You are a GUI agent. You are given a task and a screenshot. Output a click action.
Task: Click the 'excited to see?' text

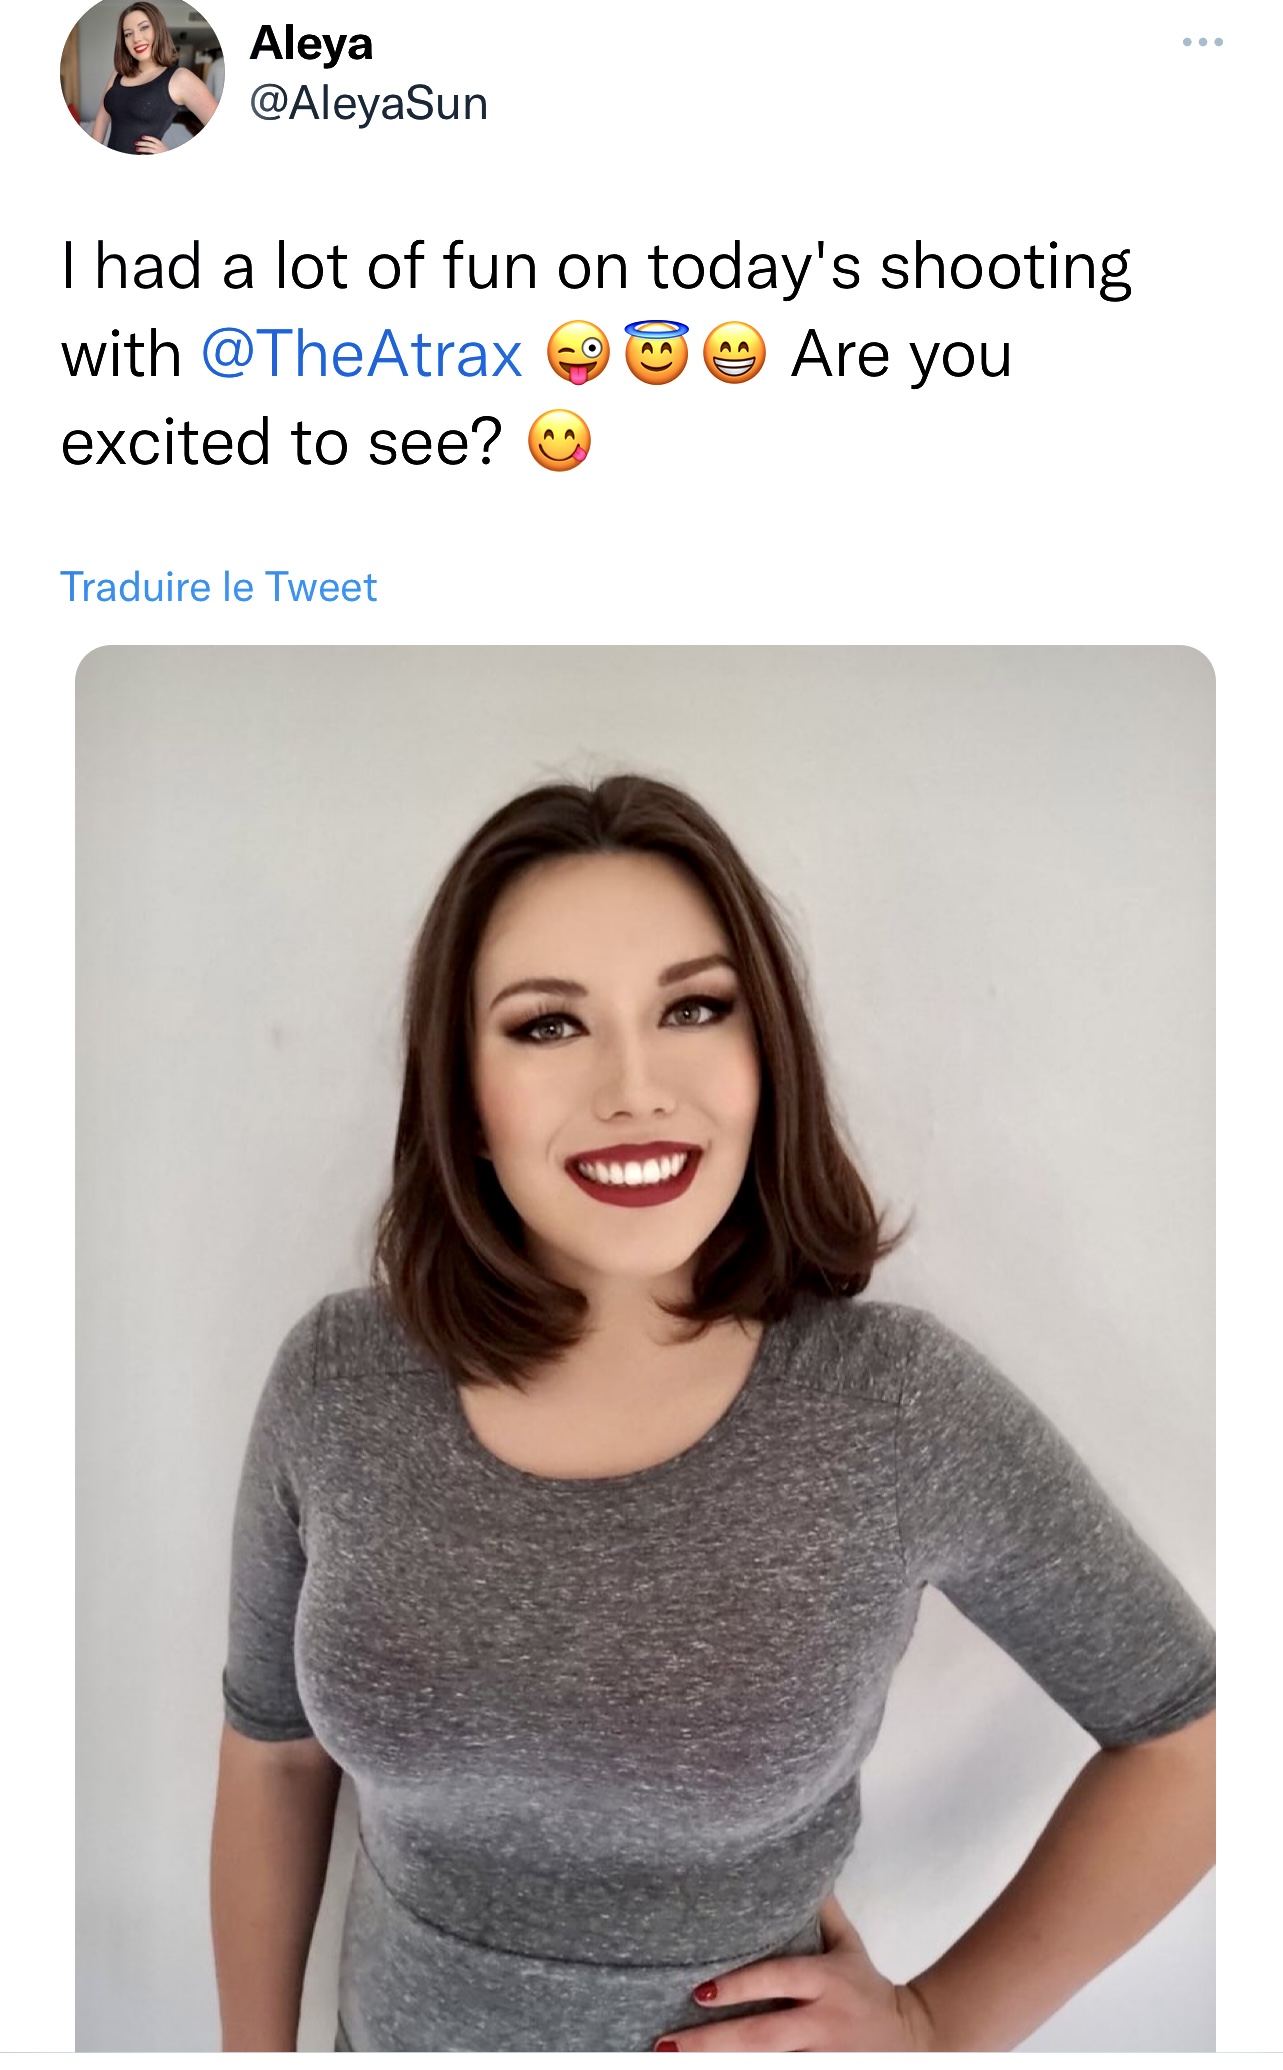tap(281, 443)
